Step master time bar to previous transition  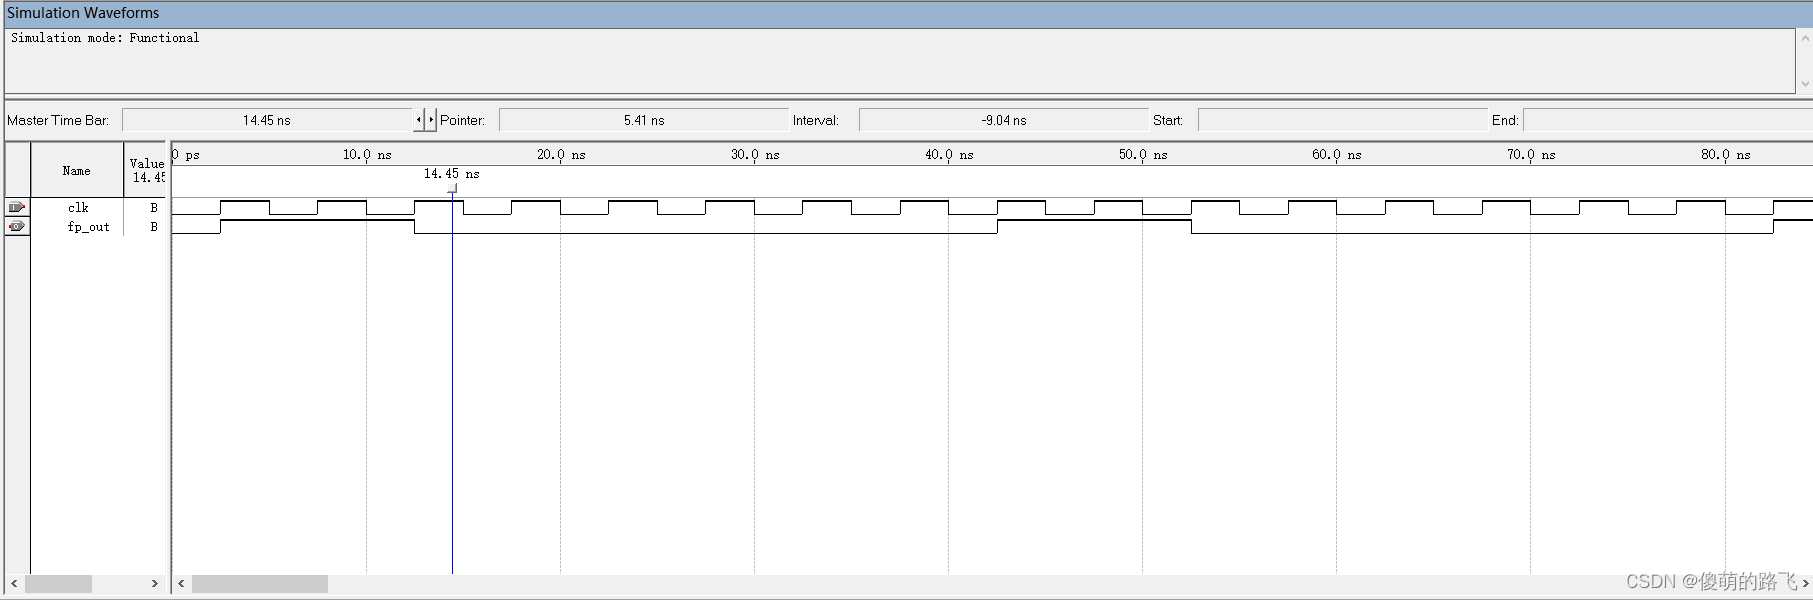pos(419,120)
